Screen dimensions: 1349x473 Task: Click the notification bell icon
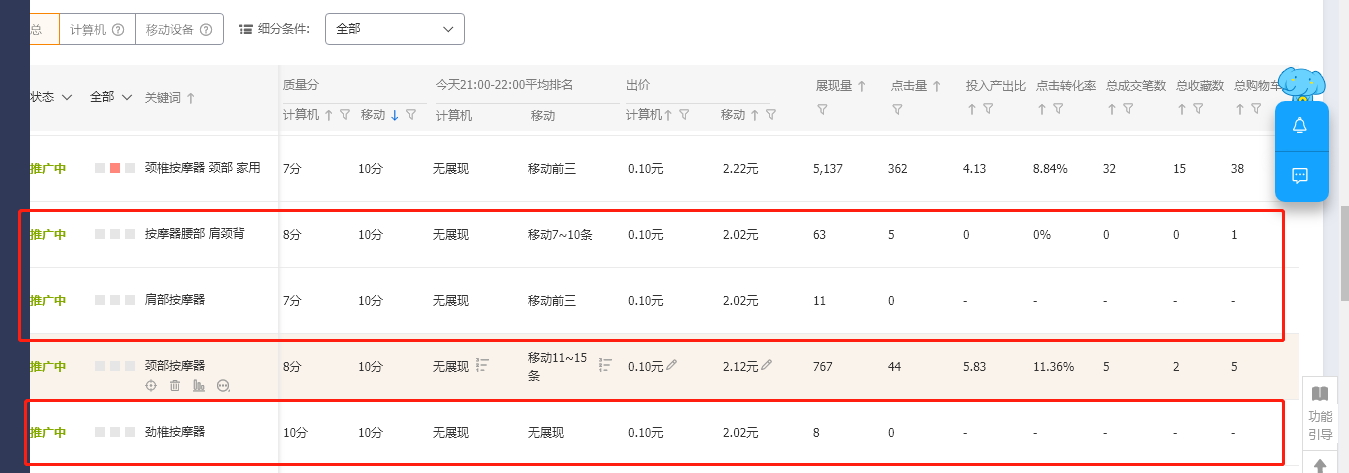[1300, 126]
